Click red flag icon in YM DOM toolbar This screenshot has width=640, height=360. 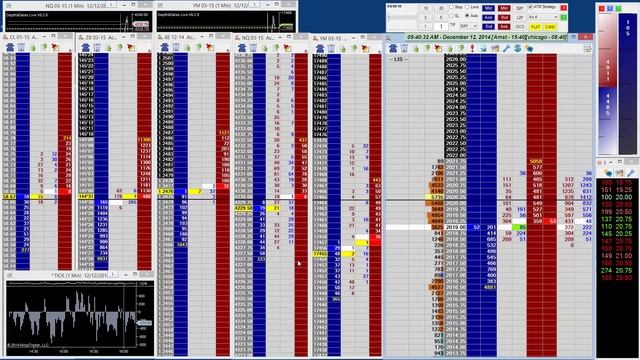[x=365, y=49]
